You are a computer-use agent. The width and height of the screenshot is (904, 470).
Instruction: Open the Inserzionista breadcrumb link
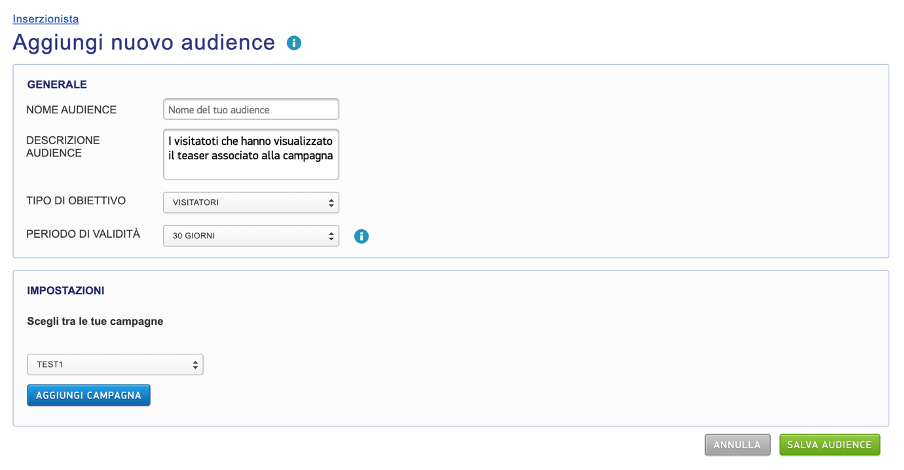(46, 19)
